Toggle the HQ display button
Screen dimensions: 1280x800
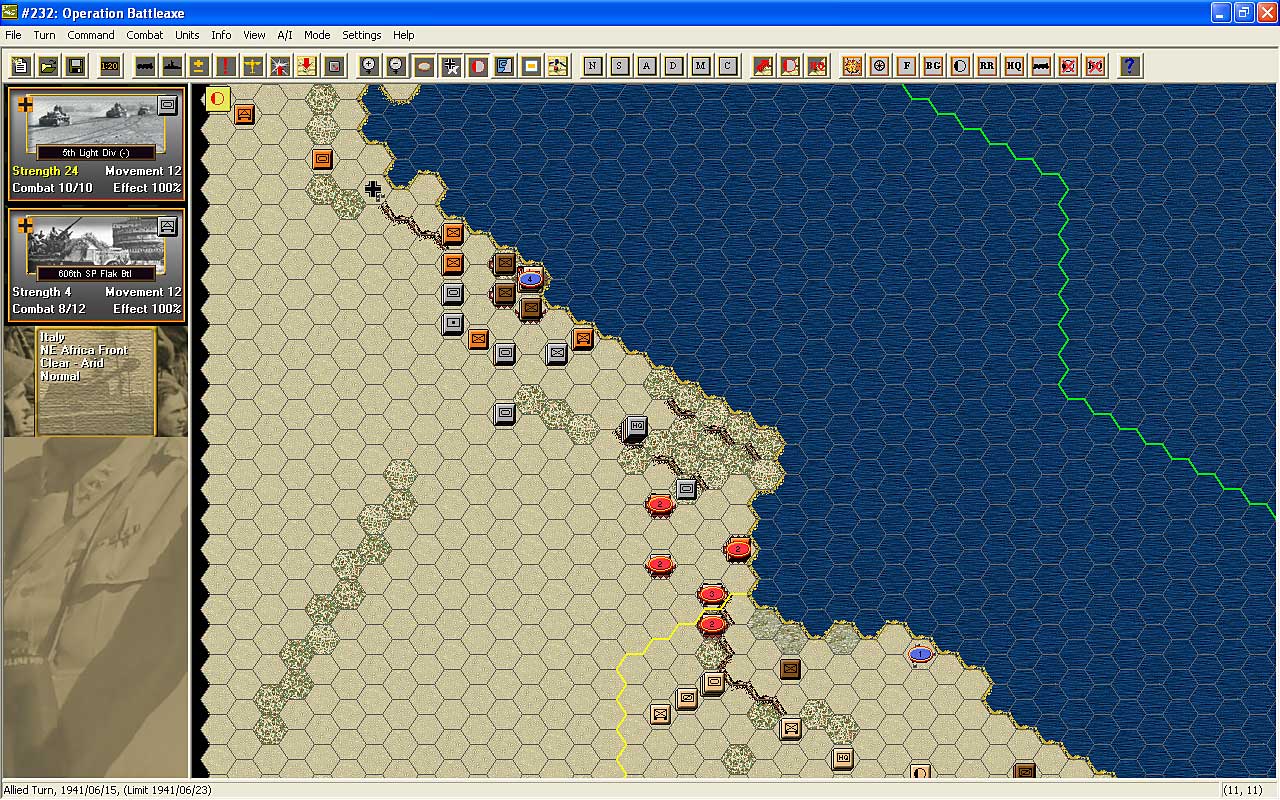tap(1014, 66)
